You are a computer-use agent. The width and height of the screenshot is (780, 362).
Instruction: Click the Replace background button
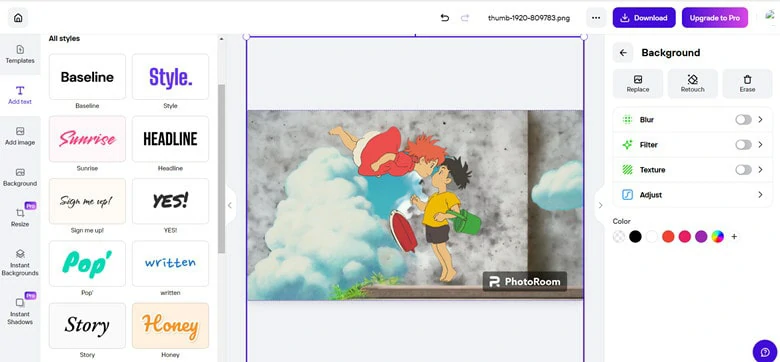[638, 84]
